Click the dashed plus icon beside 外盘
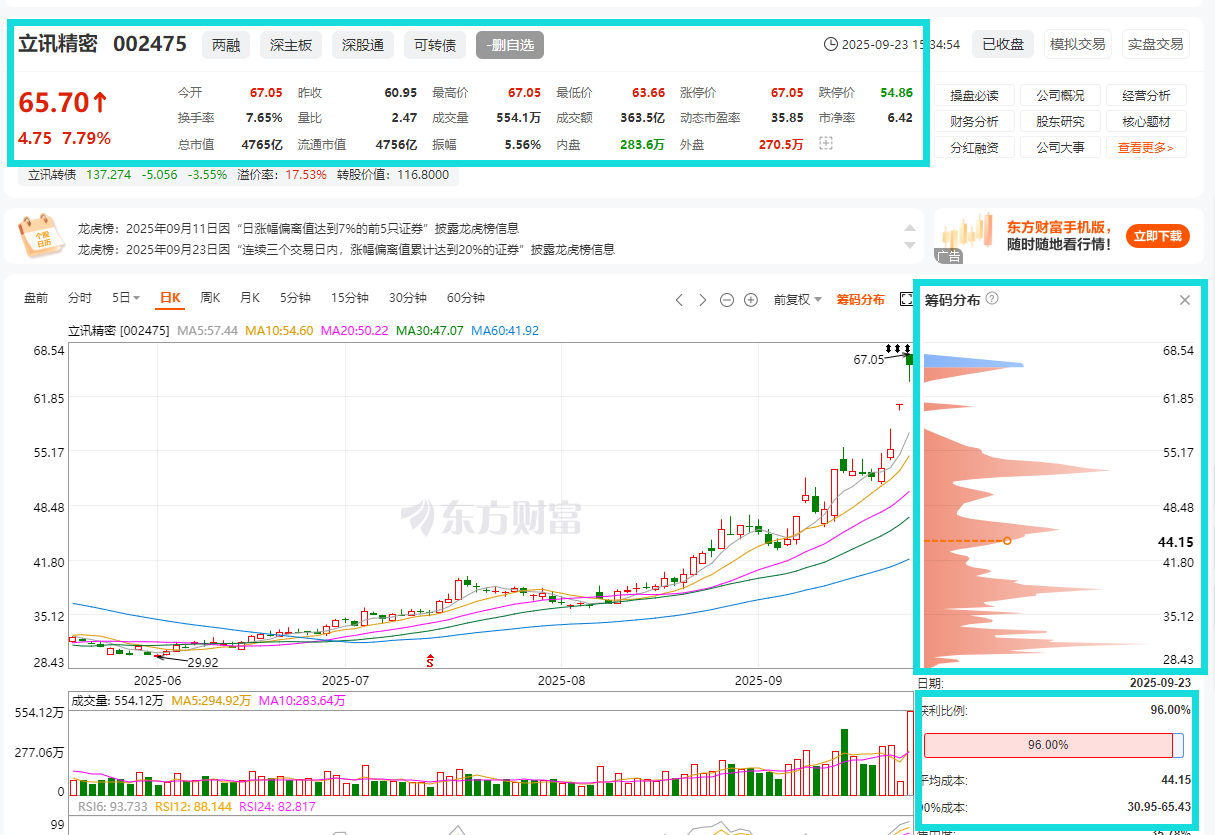Image resolution: width=1215 pixels, height=835 pixels. (825, 144)
